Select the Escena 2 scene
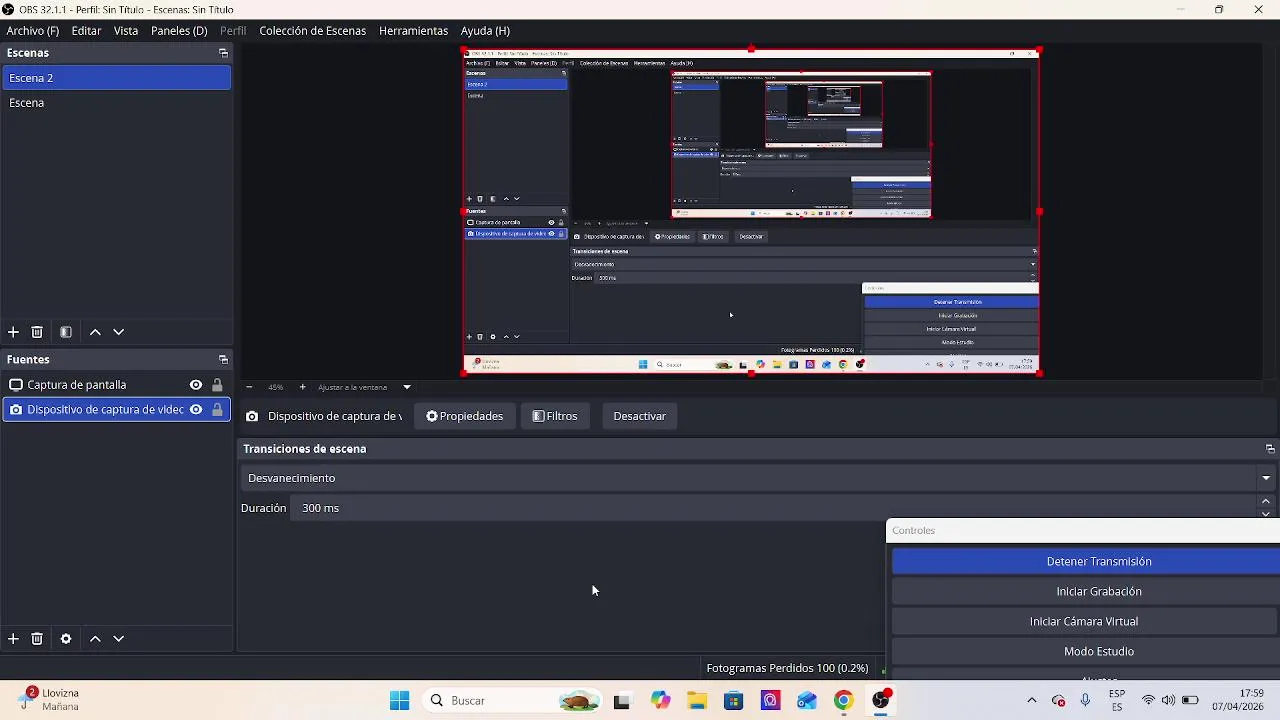This screenshot has width=1280, height=720. pos(116,78)
